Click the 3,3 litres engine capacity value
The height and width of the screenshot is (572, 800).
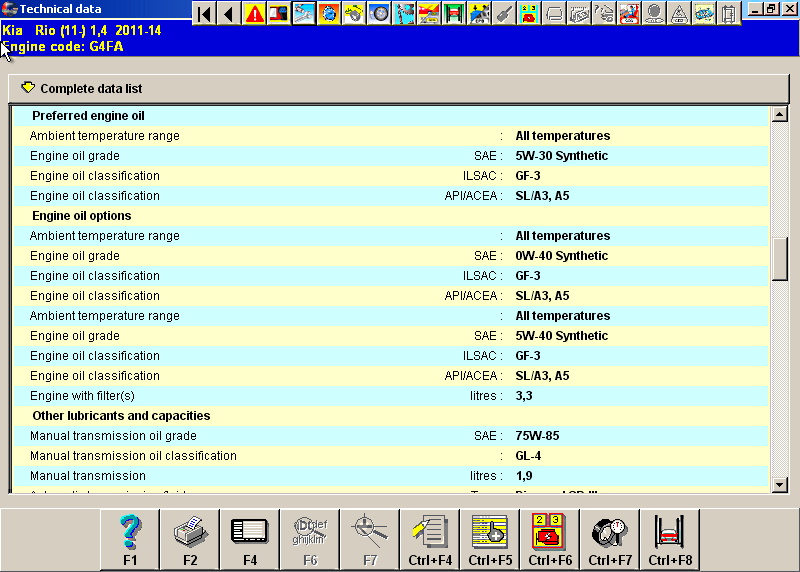[524, 396]
